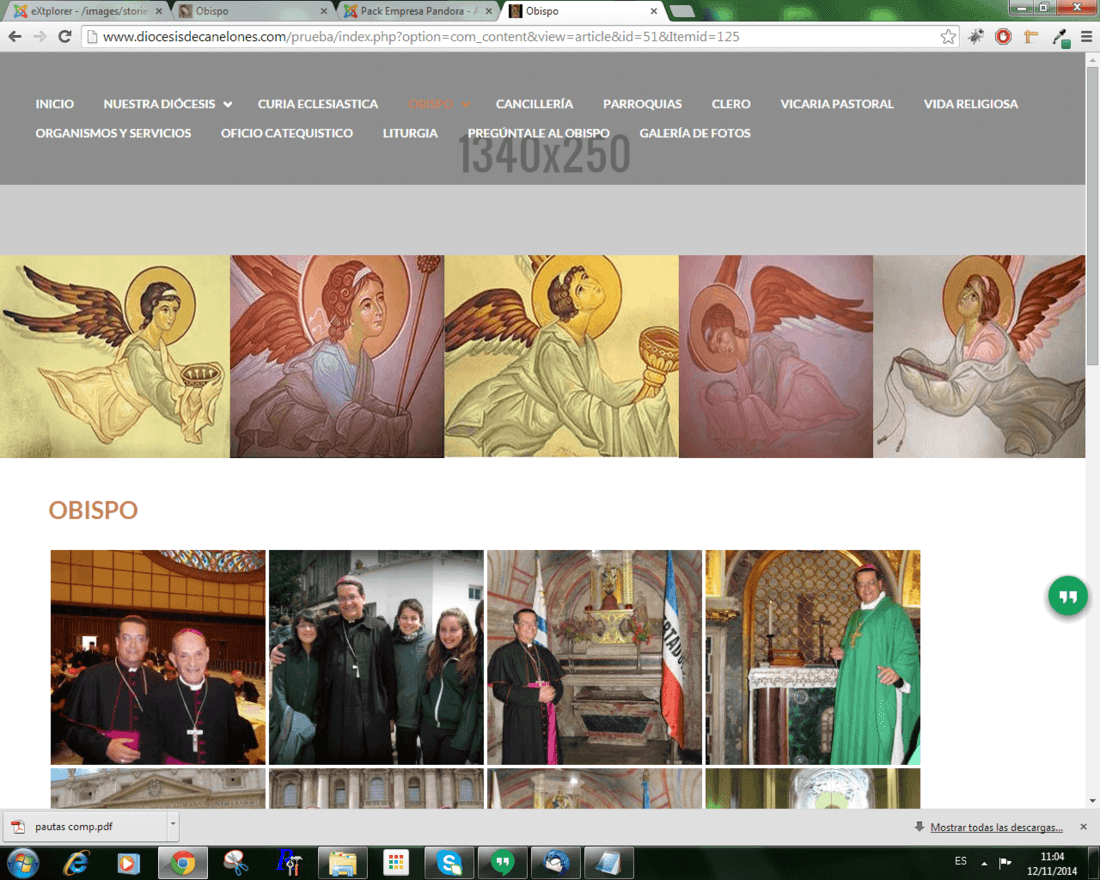The width and height of the screenshot is (1100, 880).
Task: Switch to the Chrome taskbar button
Action: 182,862
